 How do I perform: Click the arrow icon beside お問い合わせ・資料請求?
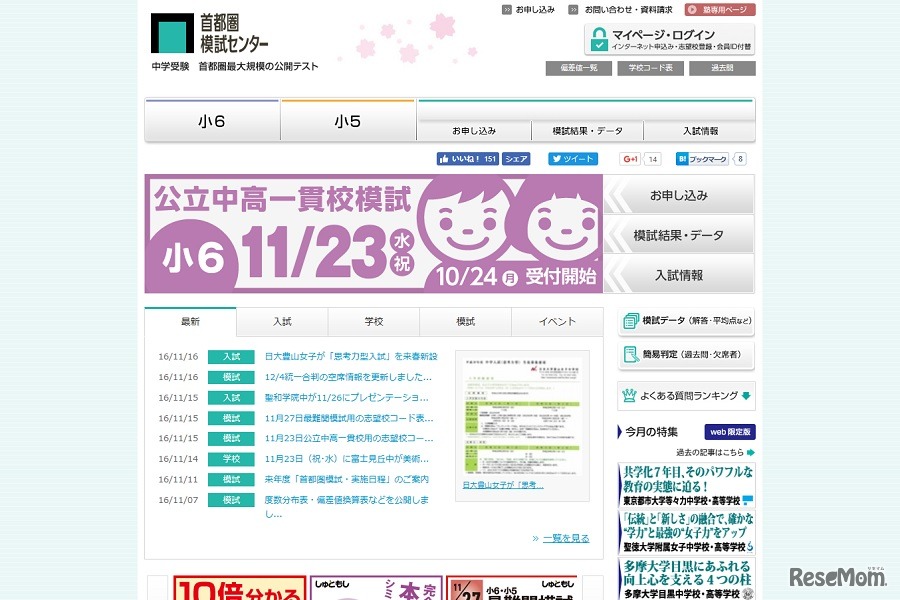pos(573,10)
